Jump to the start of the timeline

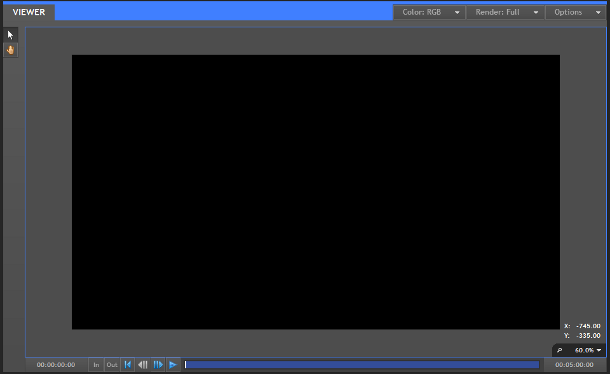click(x=128, y=365)
